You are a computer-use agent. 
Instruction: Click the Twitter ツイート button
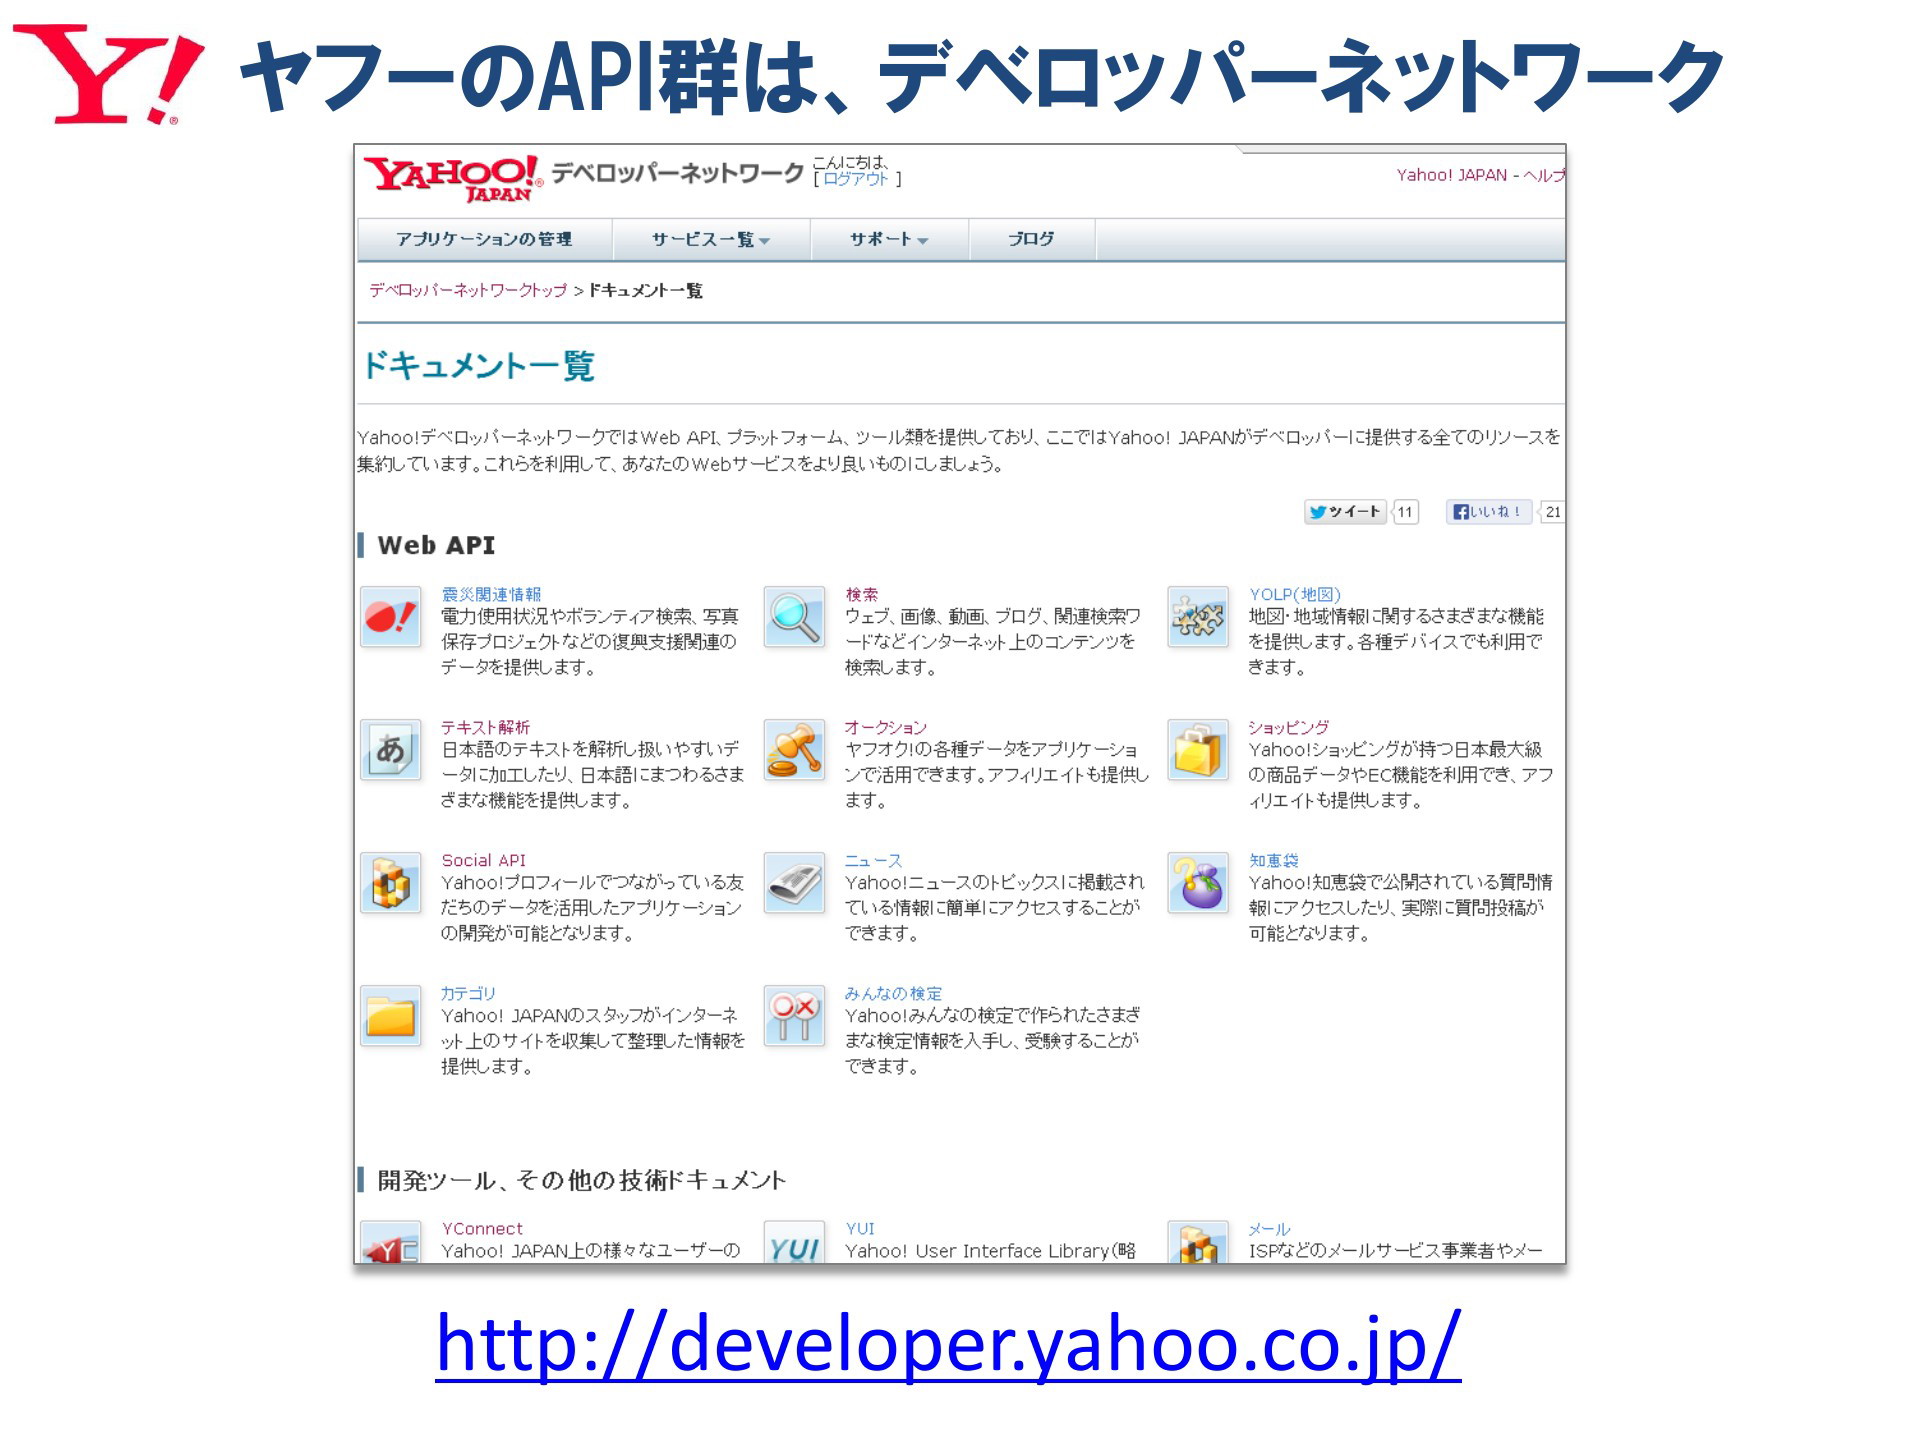click(1346, 512)
